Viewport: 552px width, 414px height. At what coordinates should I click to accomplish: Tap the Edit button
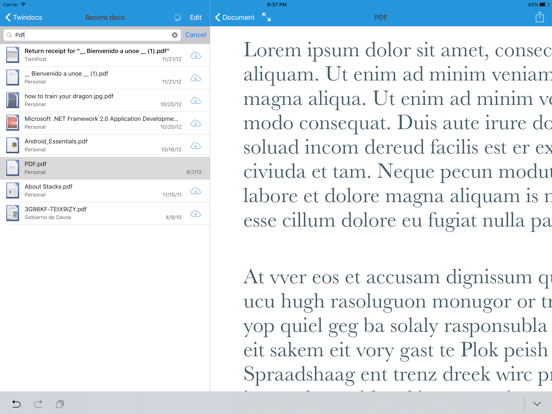pos(195,17)
